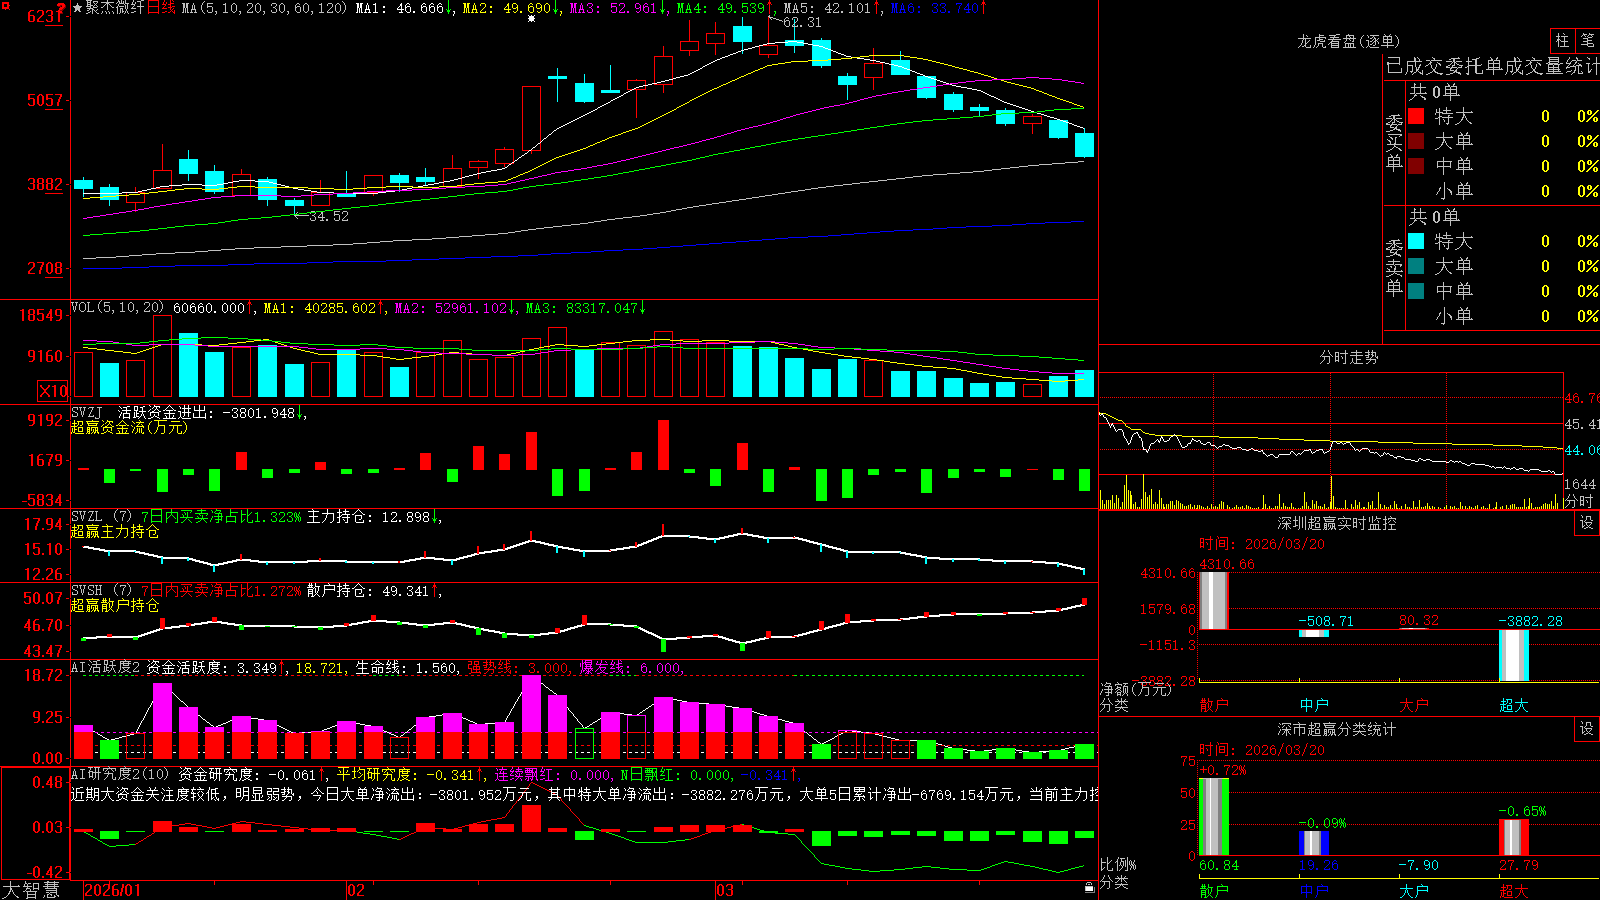Screen dimensions: 1600x900
Task: Click the 委卖单 section label
Action: pyautogui.click(x=1394, y=268)
